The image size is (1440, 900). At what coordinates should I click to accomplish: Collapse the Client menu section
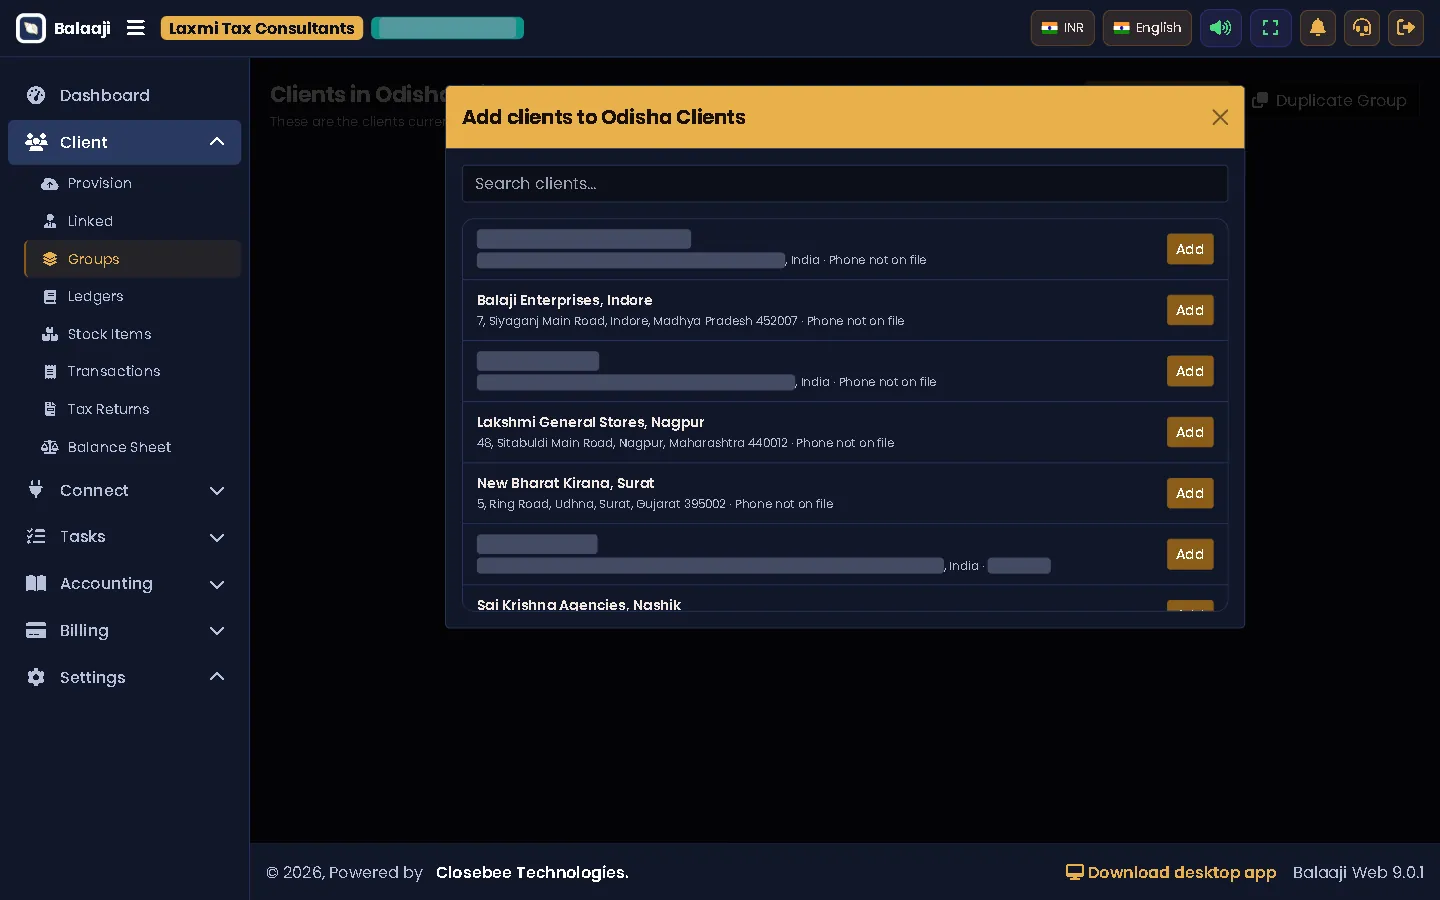[x=125, y=142]
